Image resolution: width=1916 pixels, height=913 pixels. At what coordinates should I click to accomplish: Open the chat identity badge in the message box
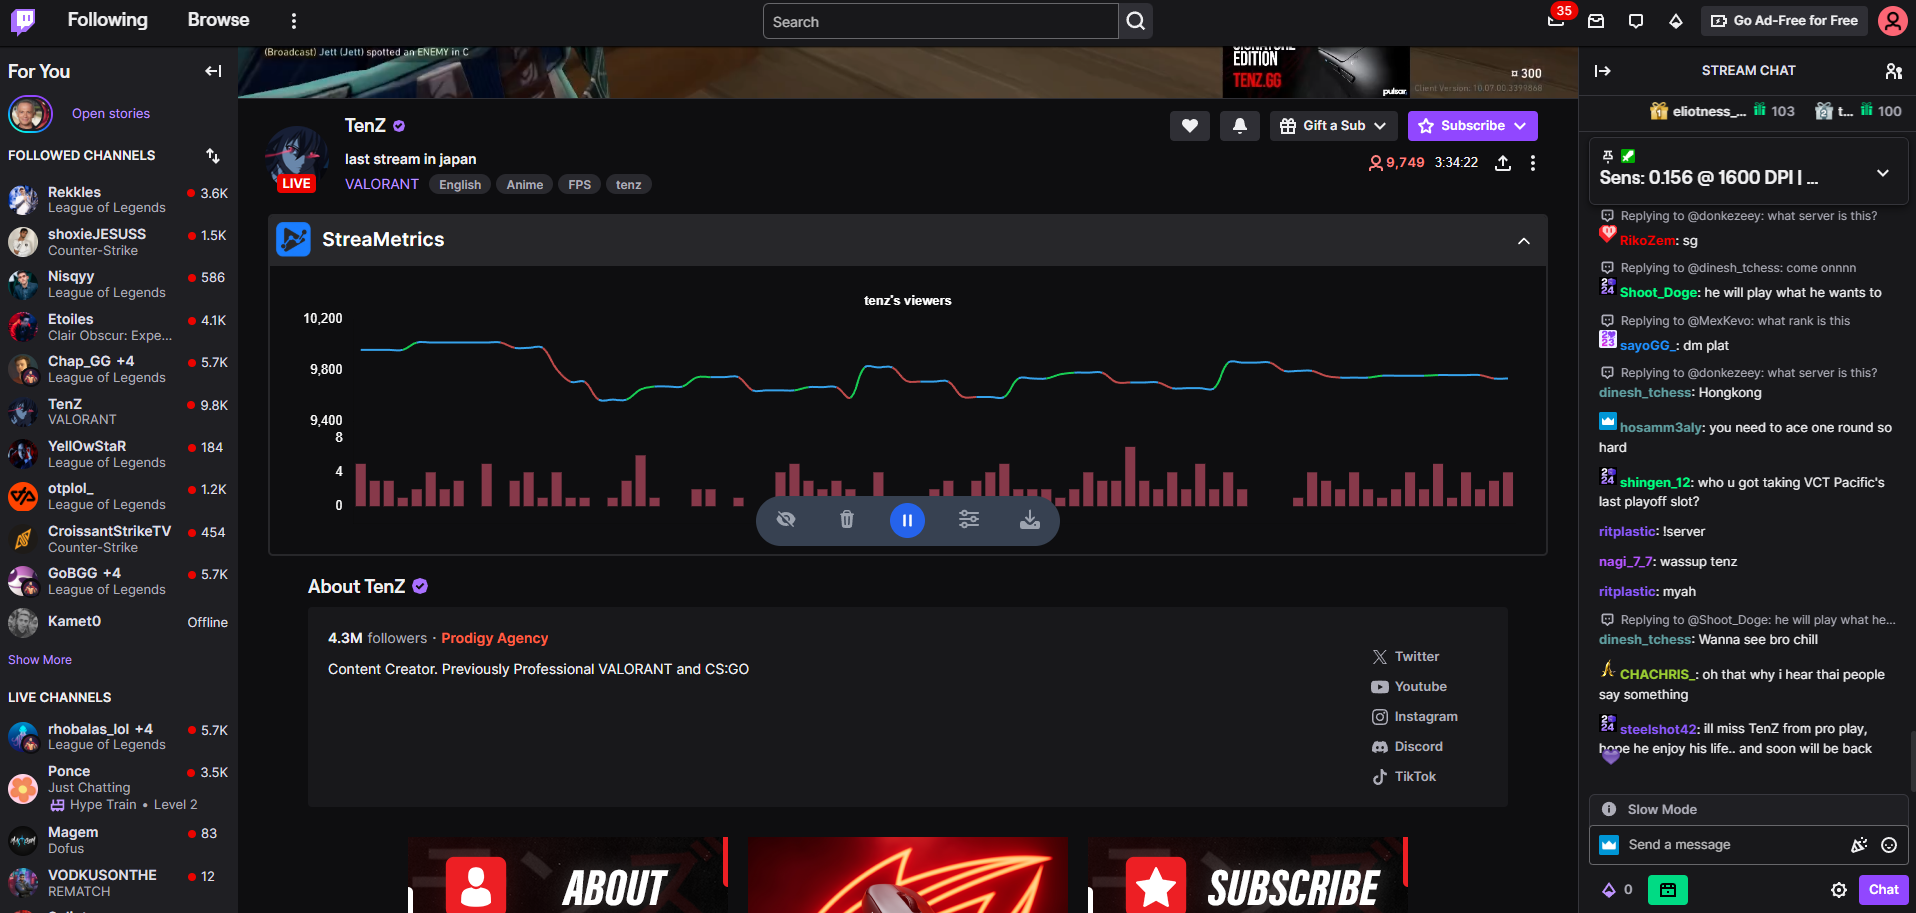click(x=1609, y=845)
